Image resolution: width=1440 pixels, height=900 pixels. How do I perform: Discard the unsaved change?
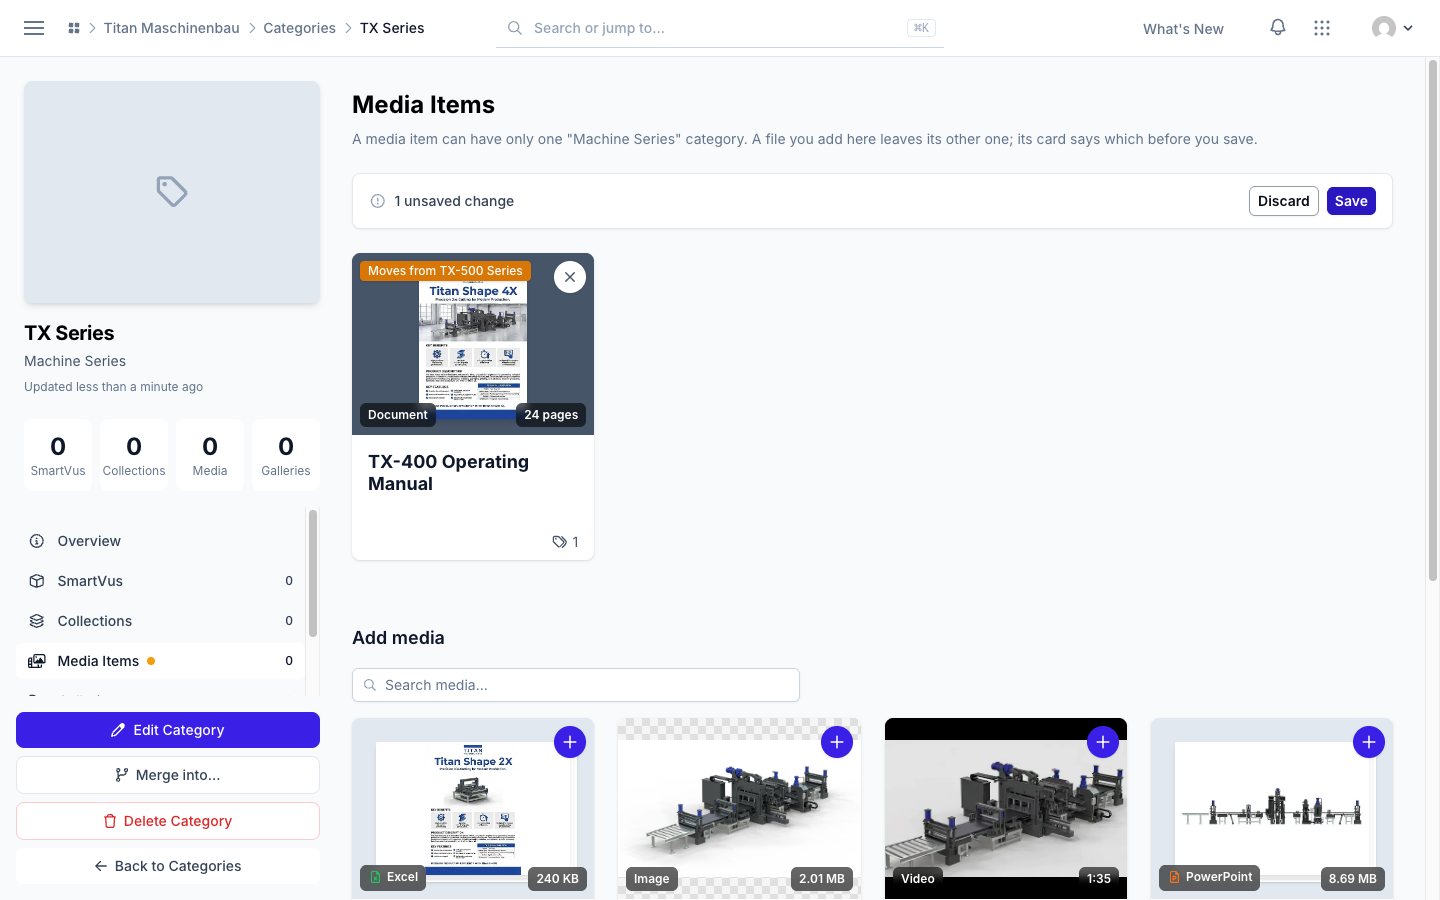click(1284, 201)
